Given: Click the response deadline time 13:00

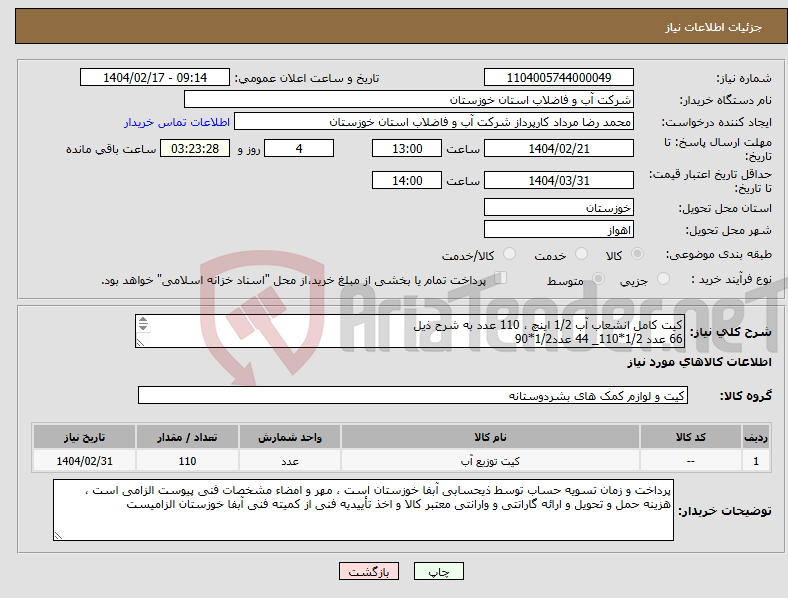Looking at the screenshot, I should 407,149.
